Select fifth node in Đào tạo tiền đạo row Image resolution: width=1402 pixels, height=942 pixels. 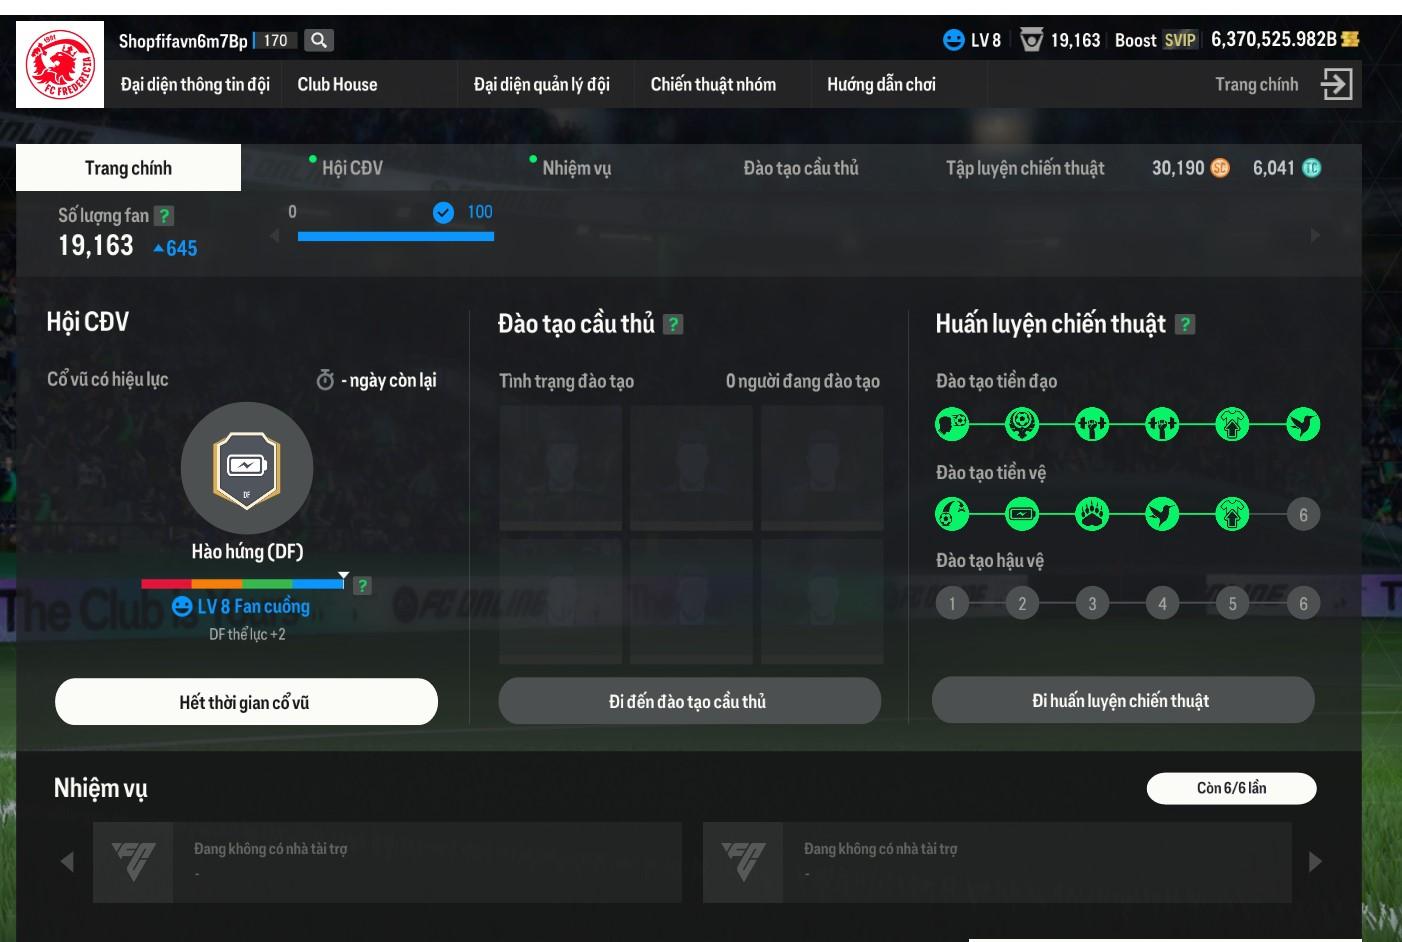(x=1232, y=425)
